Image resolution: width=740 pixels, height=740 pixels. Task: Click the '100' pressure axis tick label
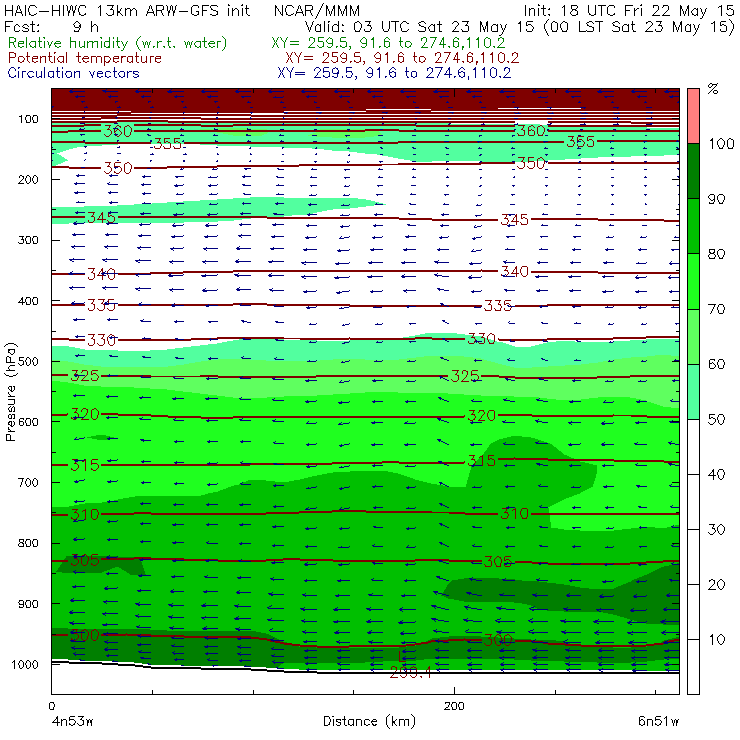click(28, 119)
